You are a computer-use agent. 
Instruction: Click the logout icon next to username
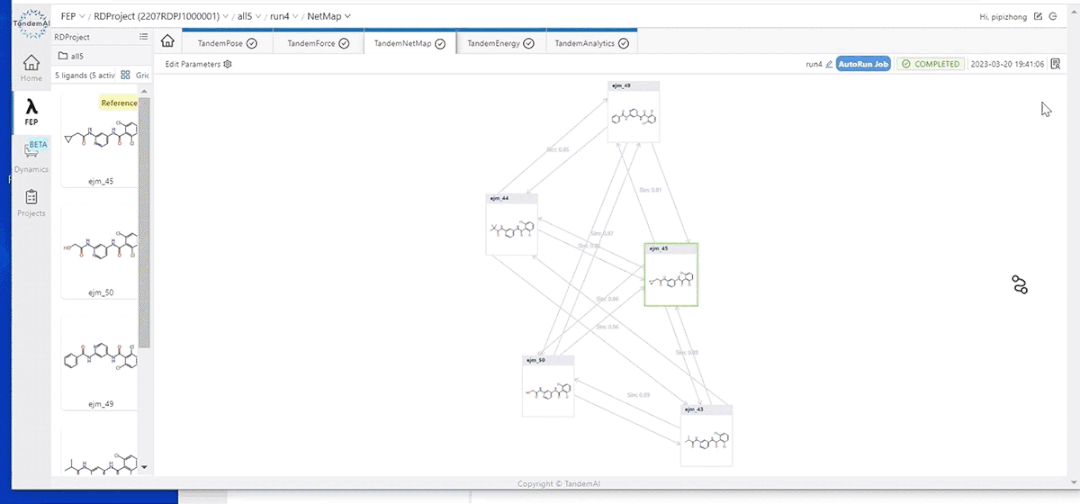[1053, 17]
